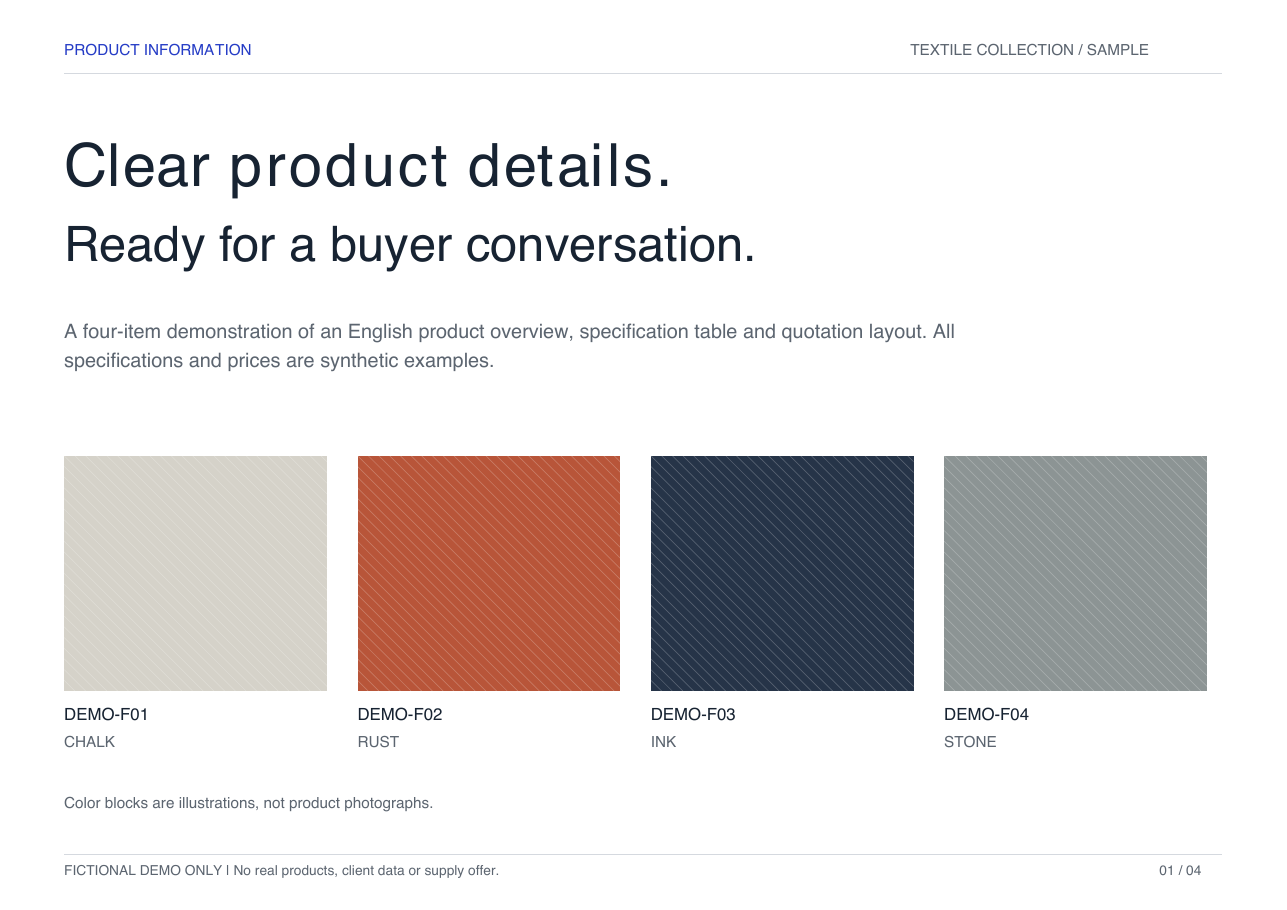Click the DEMO-F02 product code label
The height and width of the screenshot is (910, 1287).
pyautogui.click(x=400, y=714)
